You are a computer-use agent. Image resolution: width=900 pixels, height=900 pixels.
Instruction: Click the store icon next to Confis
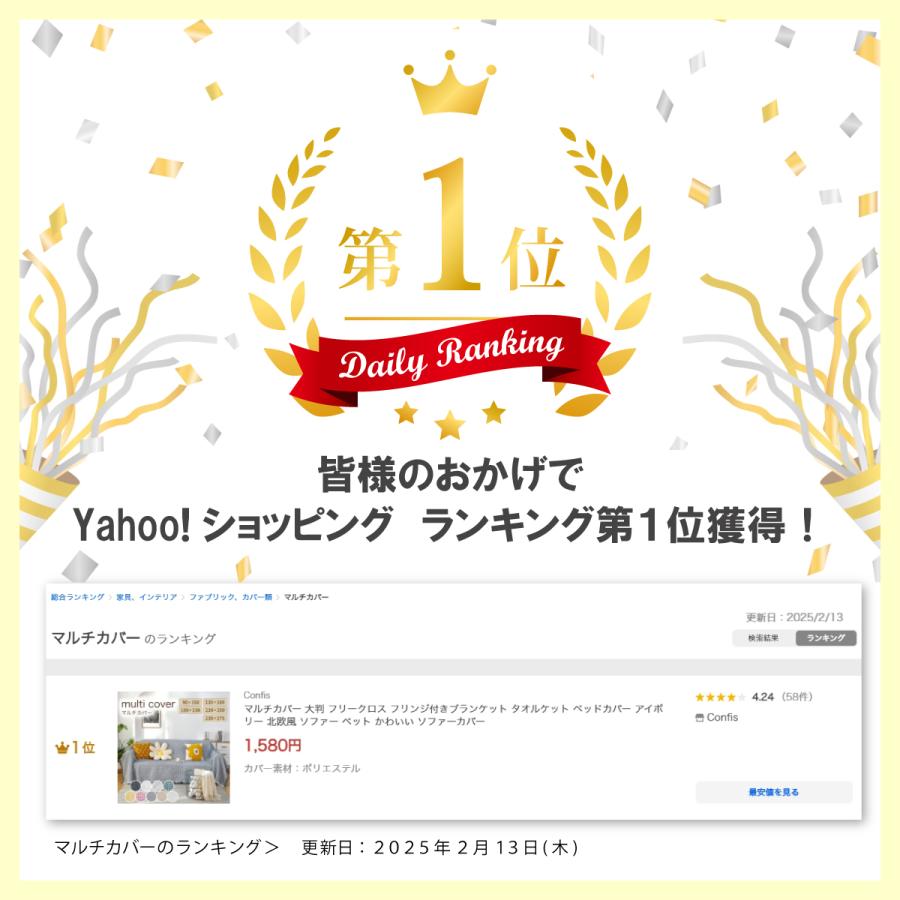699,717
